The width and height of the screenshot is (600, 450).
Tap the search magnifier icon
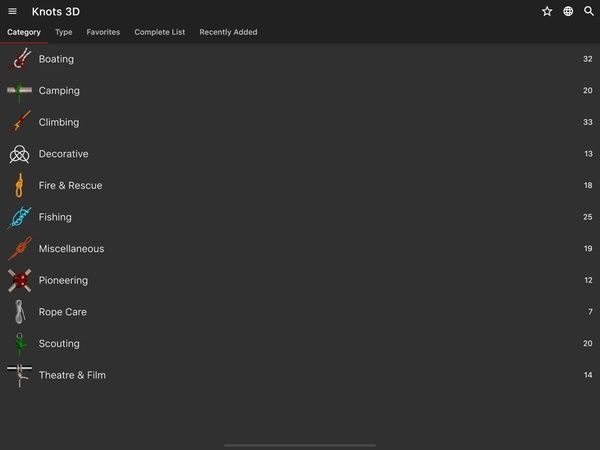click(589, 11)
